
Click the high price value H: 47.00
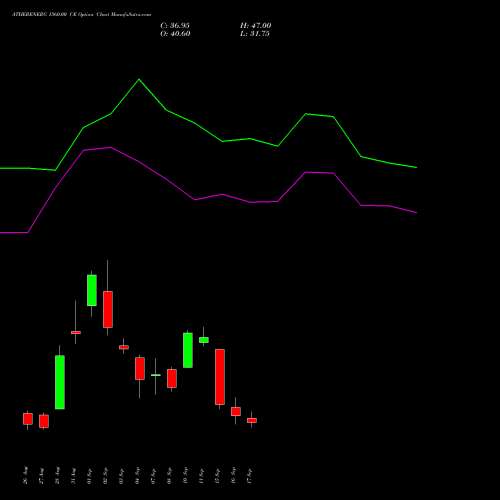[256, 26]
